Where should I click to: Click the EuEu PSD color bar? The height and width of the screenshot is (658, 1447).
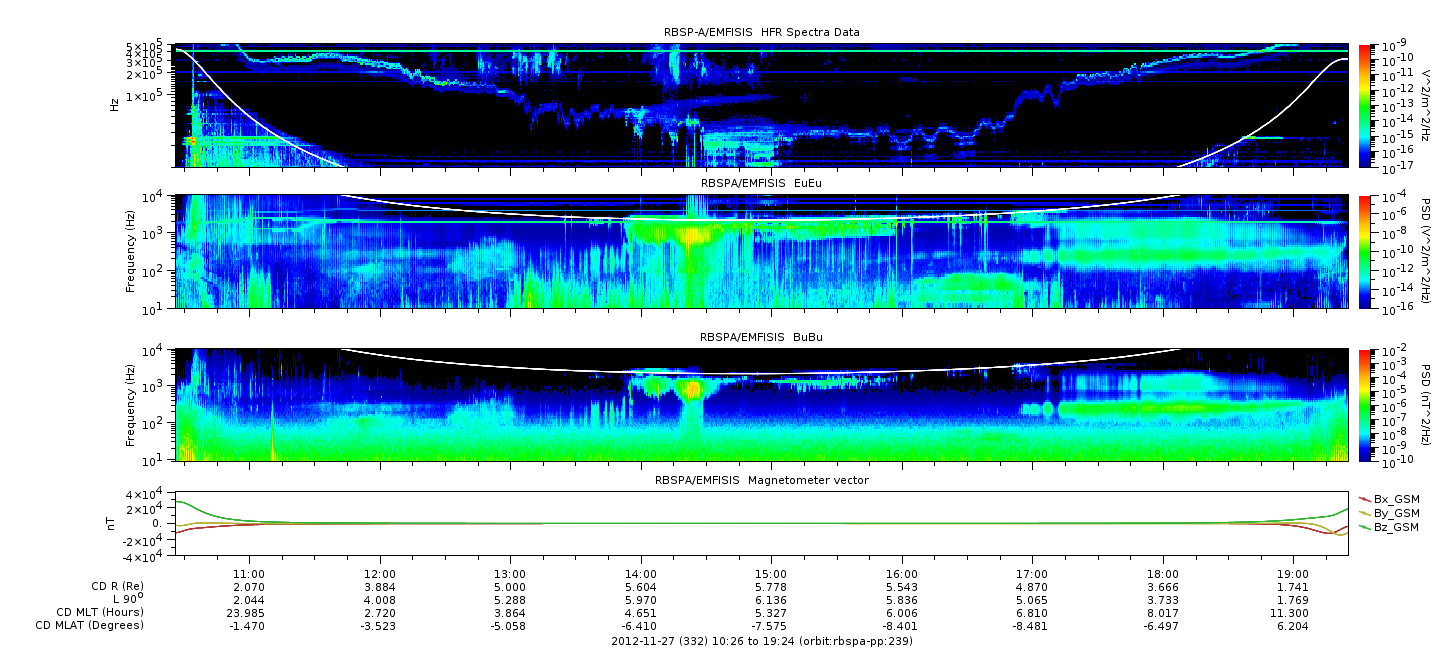[x=1365, y=252]
